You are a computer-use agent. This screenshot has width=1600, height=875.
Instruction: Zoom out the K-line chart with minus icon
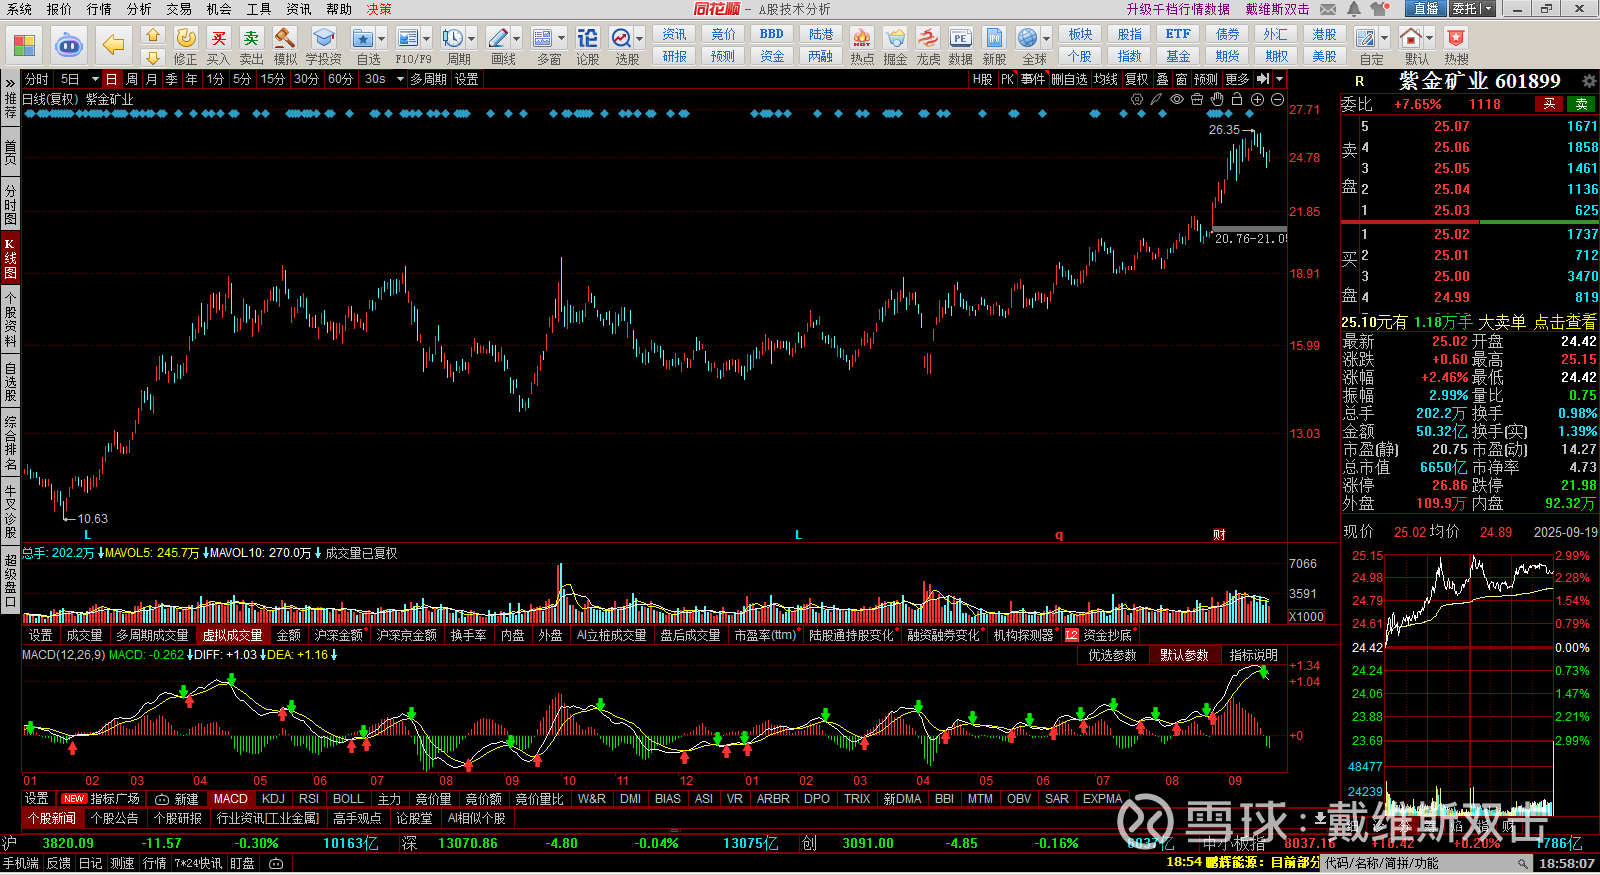(1277, 99)
